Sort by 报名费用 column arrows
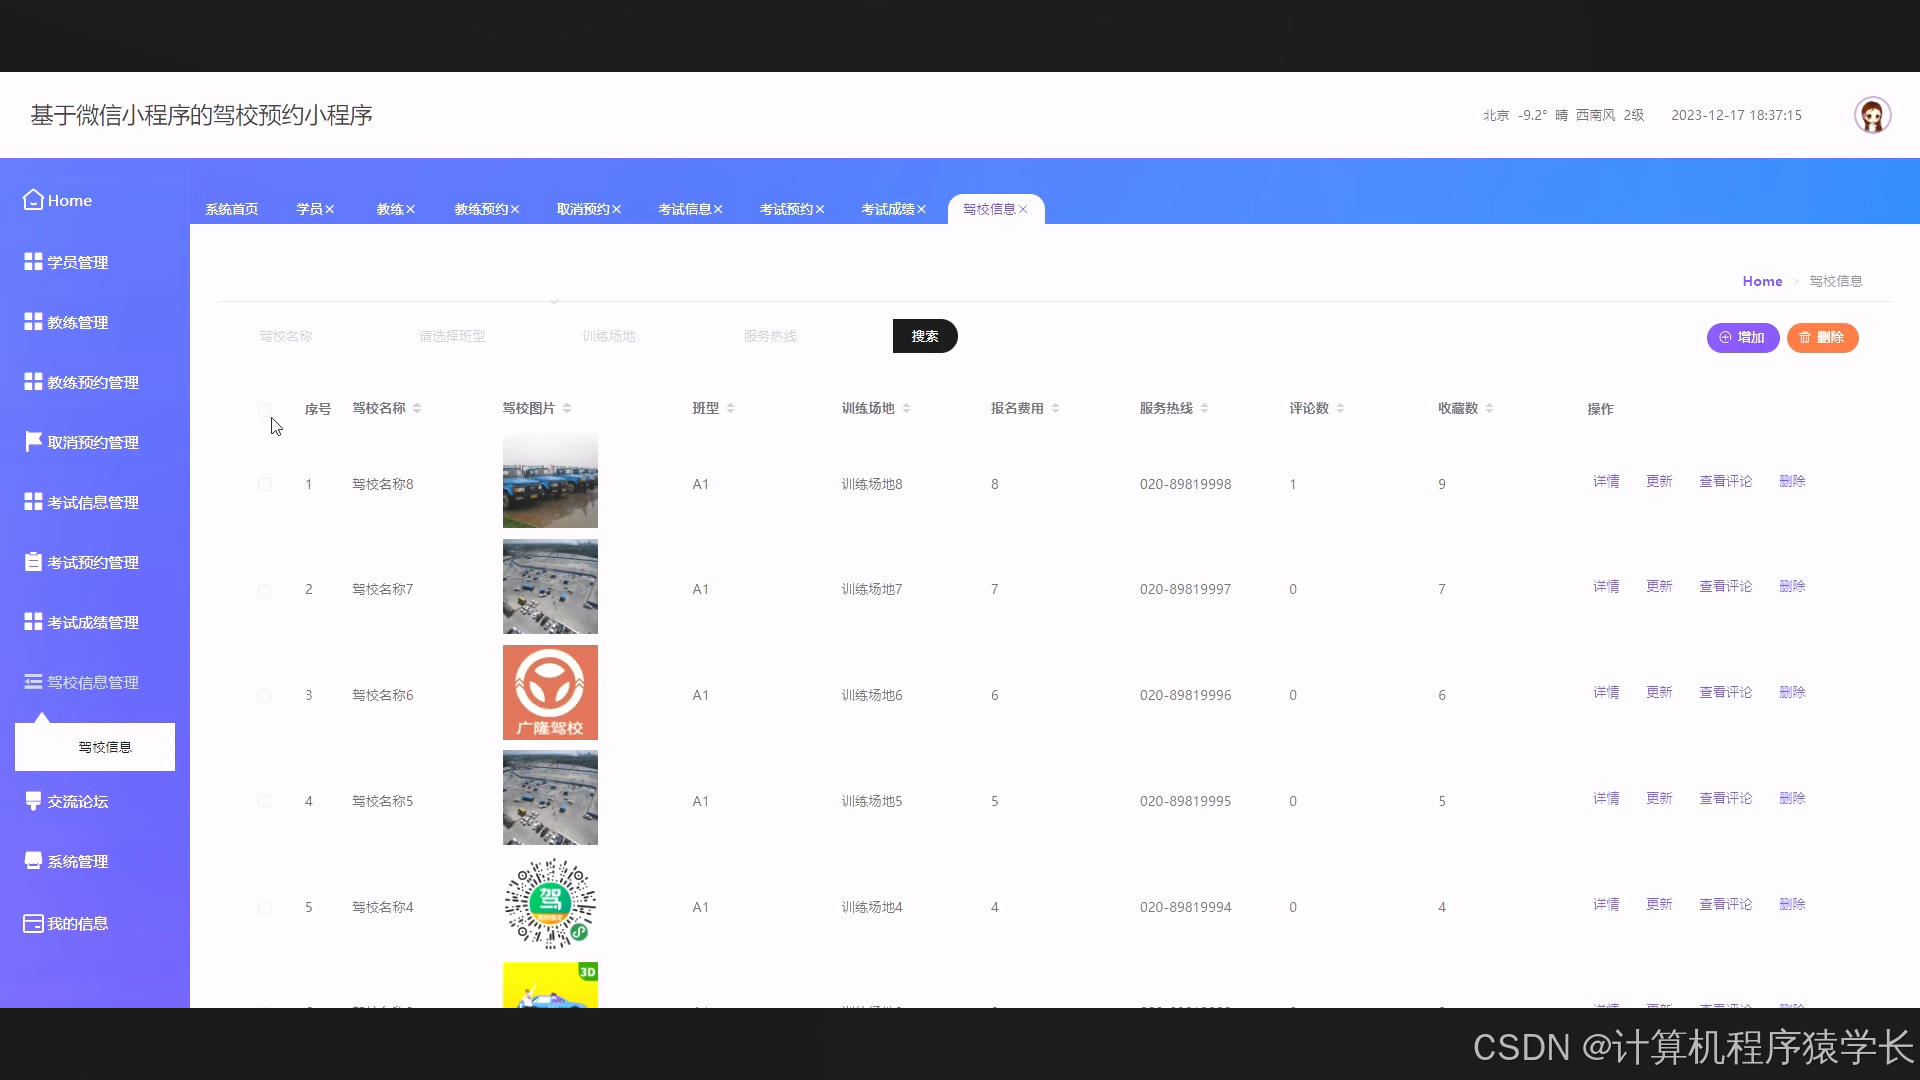 click(1055, 408)
